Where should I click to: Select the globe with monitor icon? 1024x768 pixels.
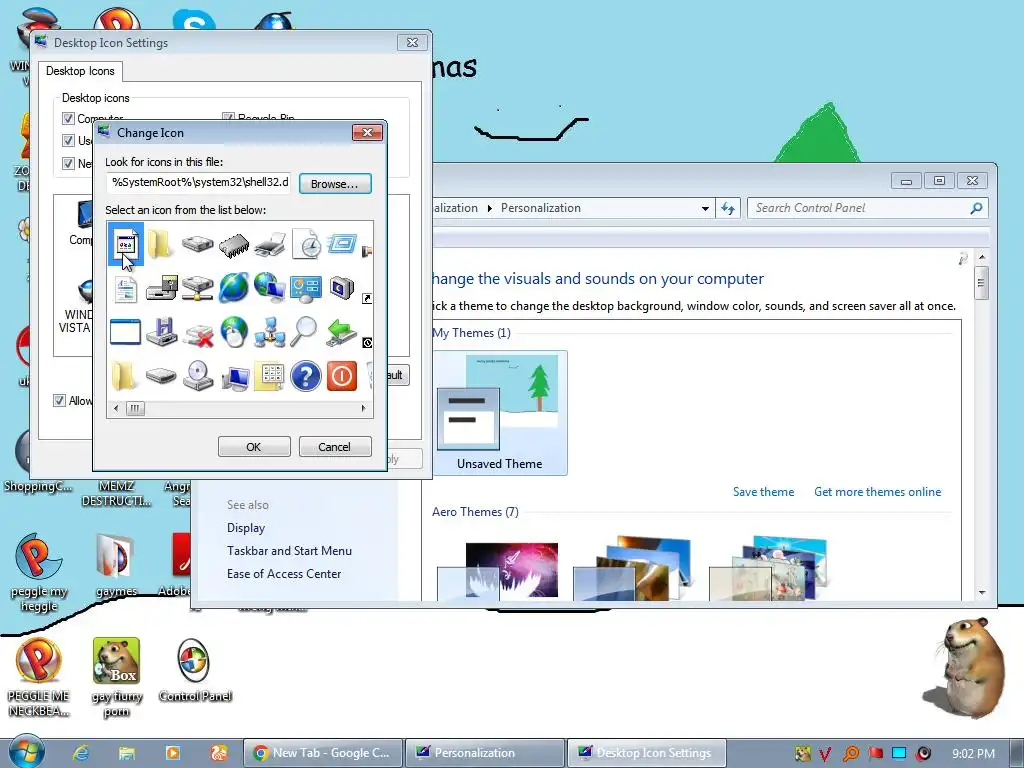point(270,288)
